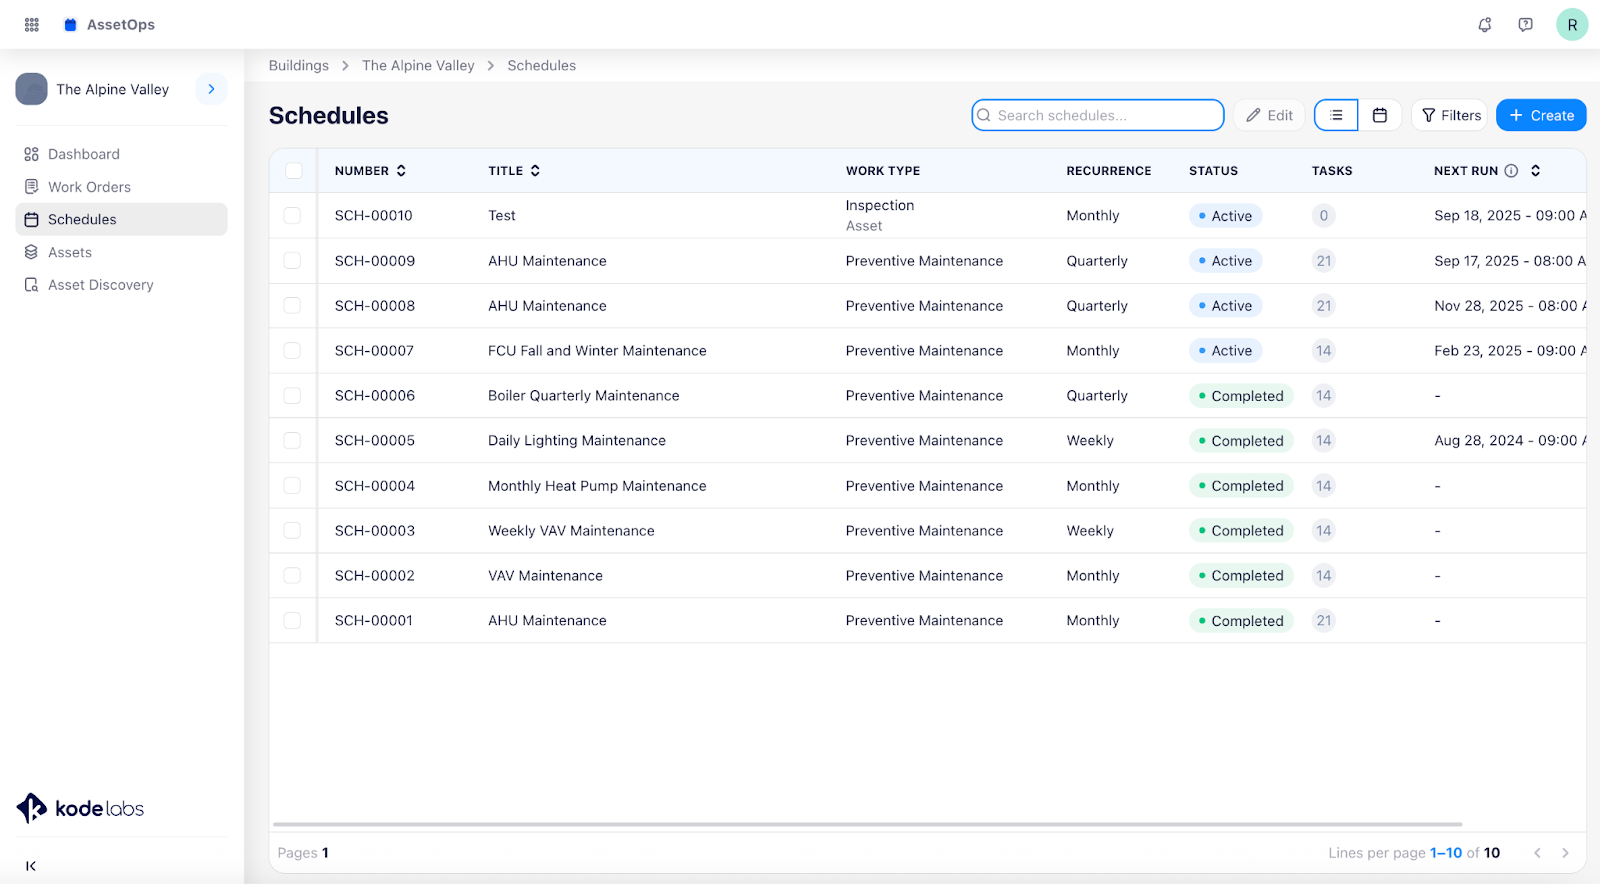Select the SCH-00001 row checkbox
This screenshot has width=1600, height=884.
[292, 621]
